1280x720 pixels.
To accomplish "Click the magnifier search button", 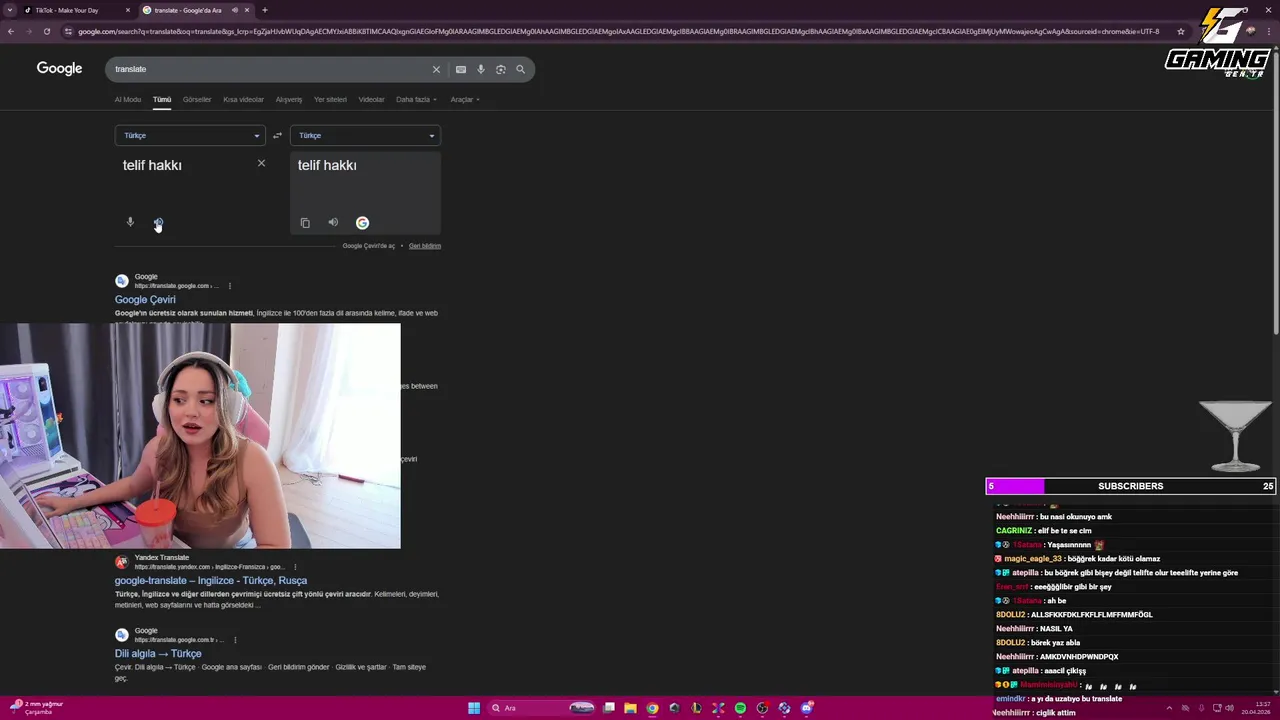I will [x=520, y=69].
